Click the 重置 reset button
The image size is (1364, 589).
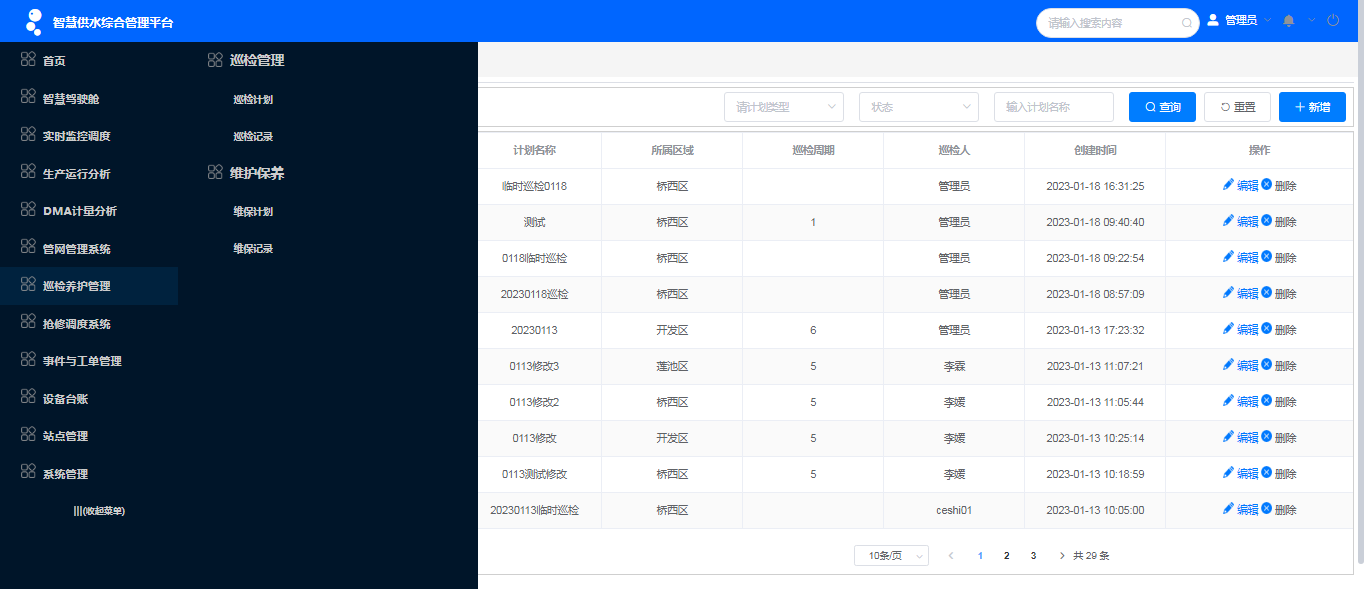1237,107
